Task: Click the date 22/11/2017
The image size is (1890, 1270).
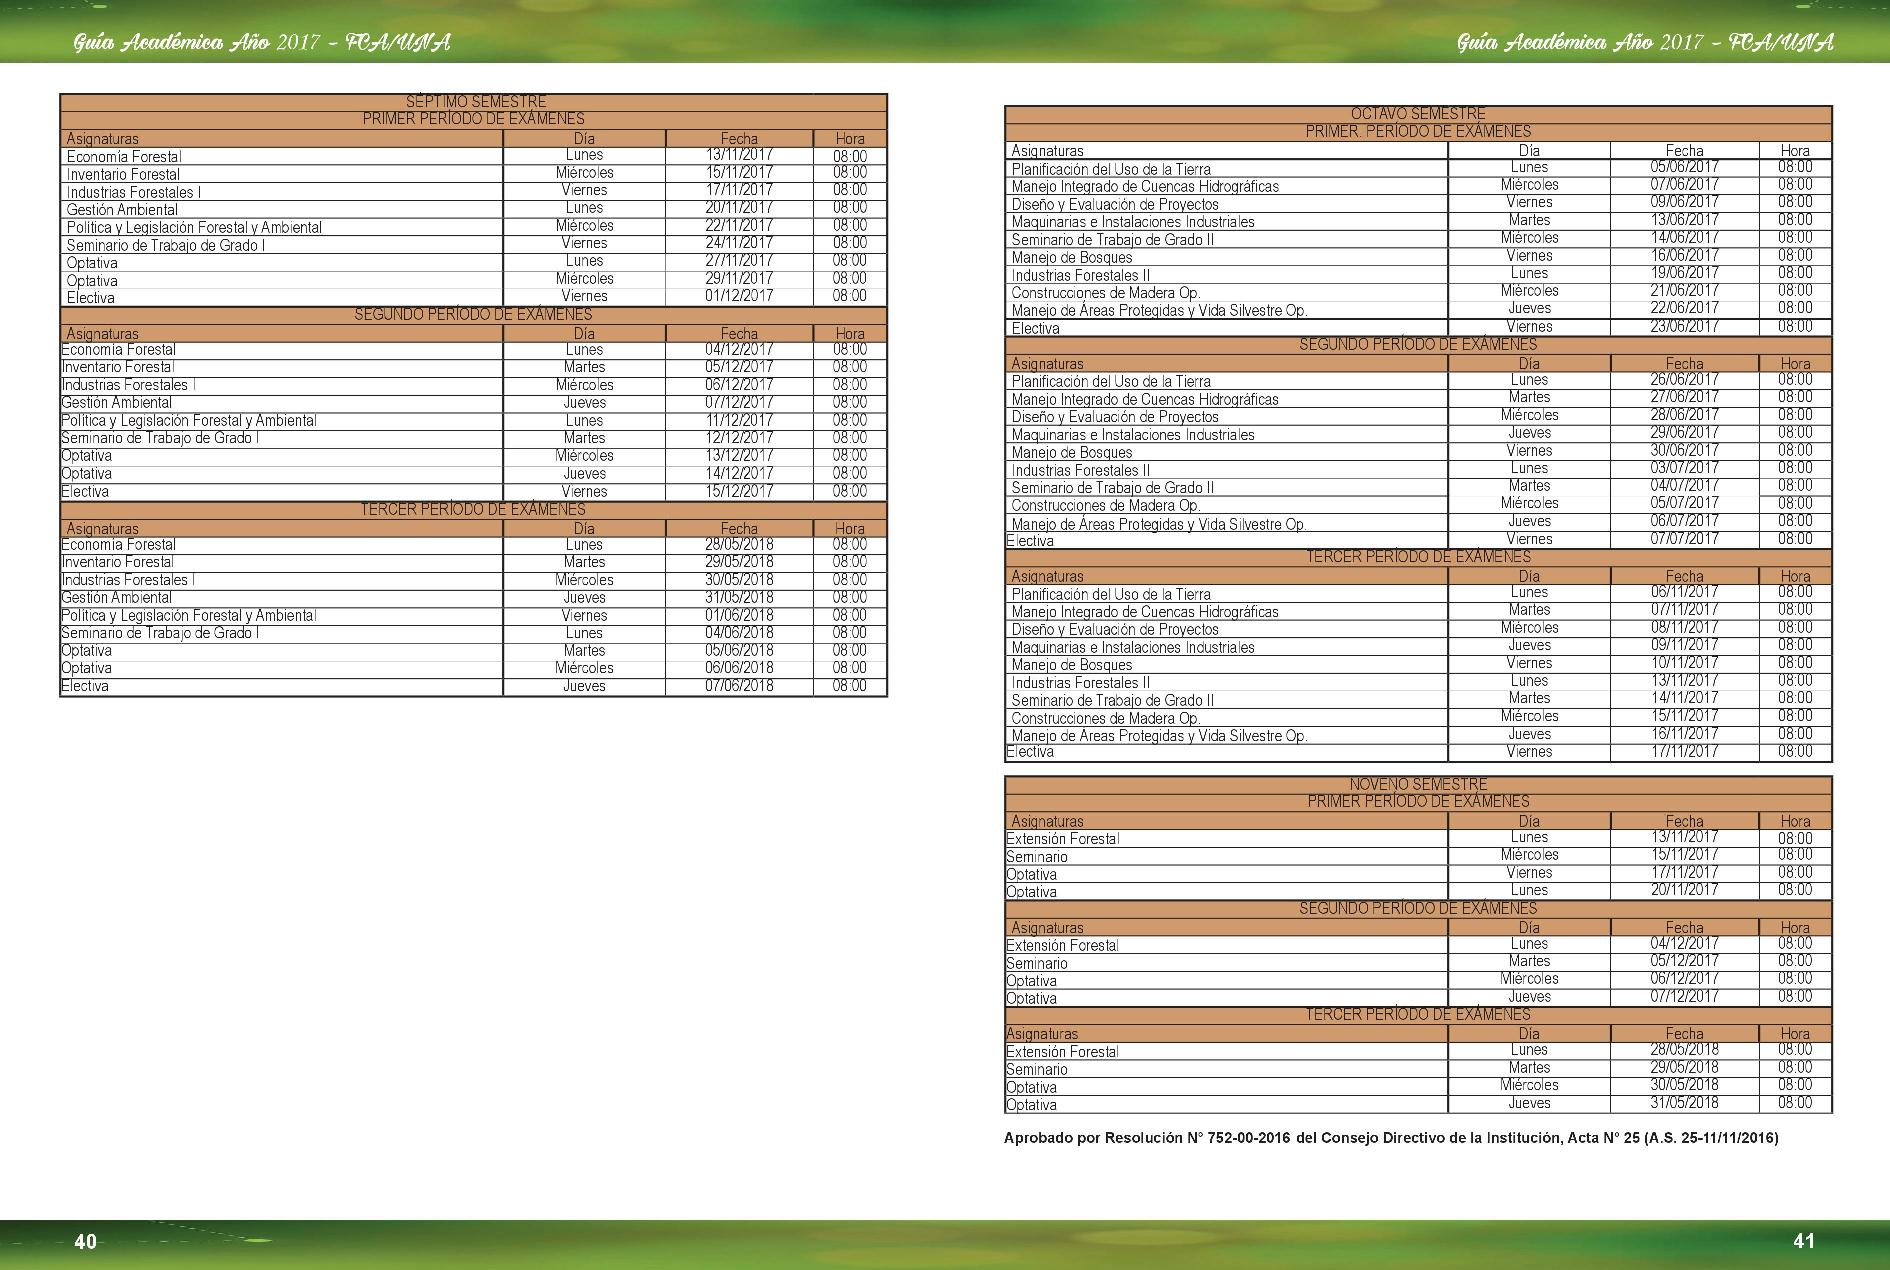Action: [739, 225]
